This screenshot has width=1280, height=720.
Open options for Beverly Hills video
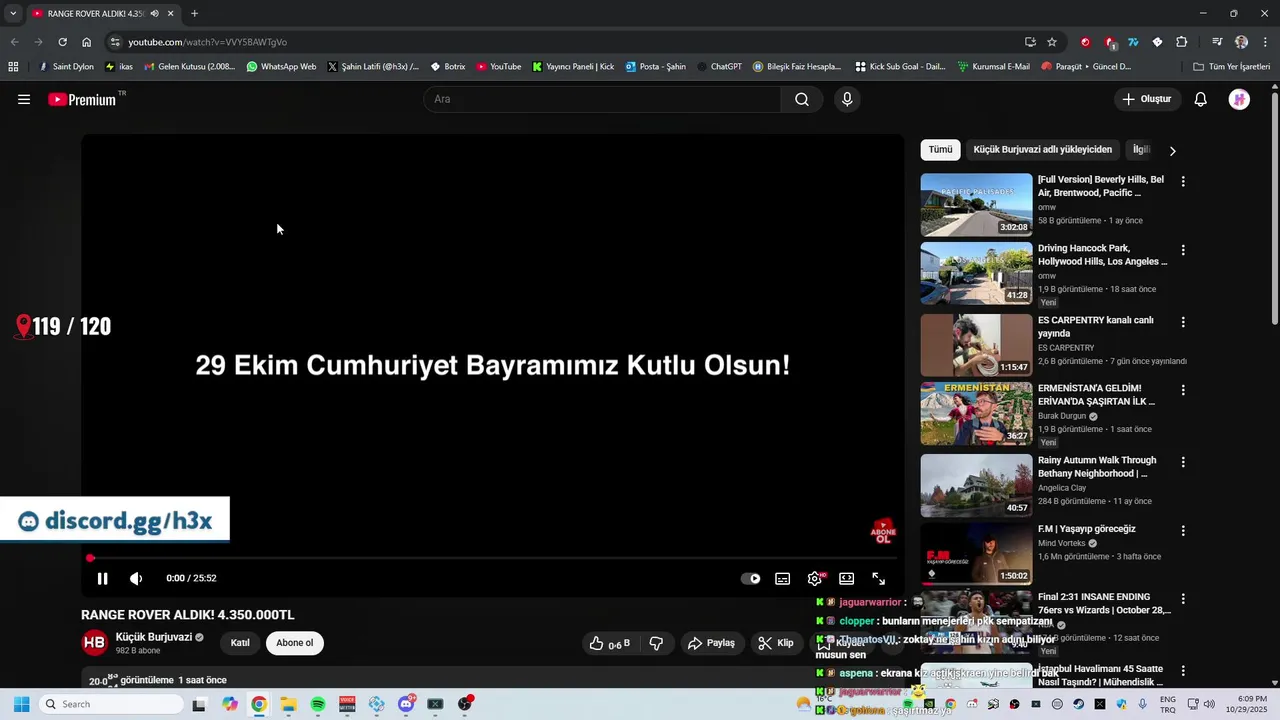tap(1183, 182)
